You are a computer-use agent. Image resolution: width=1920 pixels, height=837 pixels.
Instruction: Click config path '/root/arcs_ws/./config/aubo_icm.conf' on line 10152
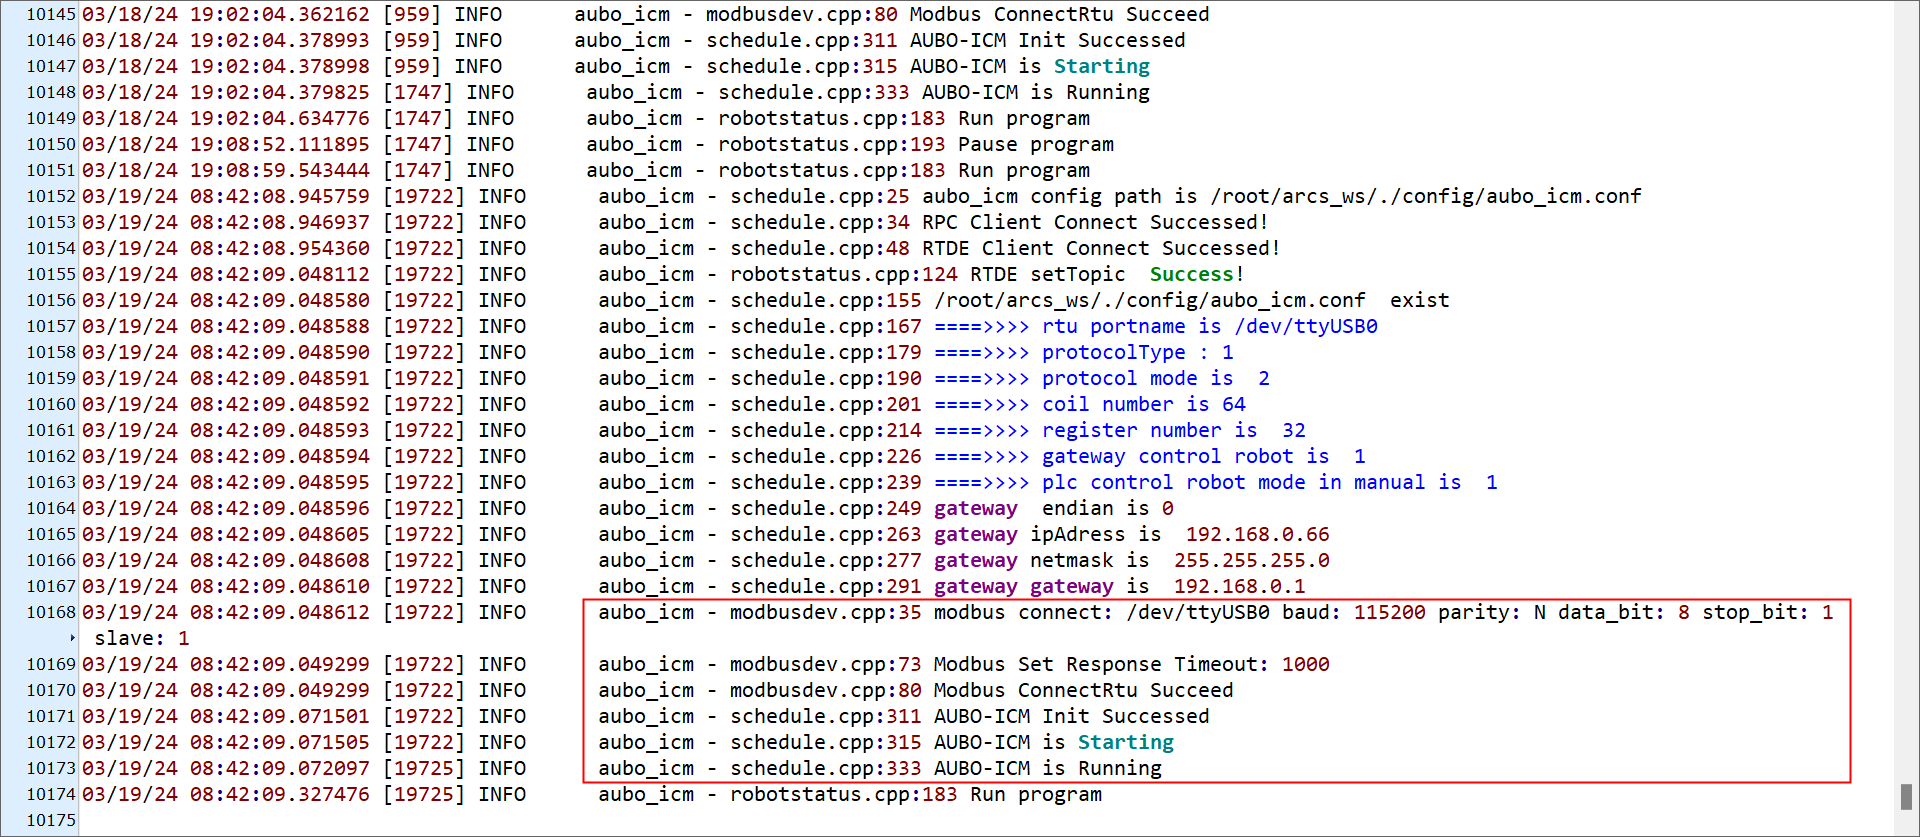(1426, 196)
